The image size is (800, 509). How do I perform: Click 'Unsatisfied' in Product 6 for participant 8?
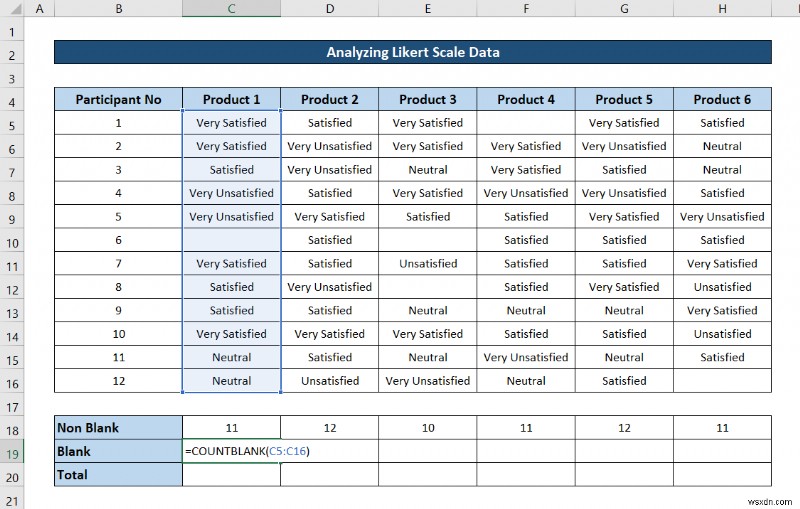click(x=722, y=287)
